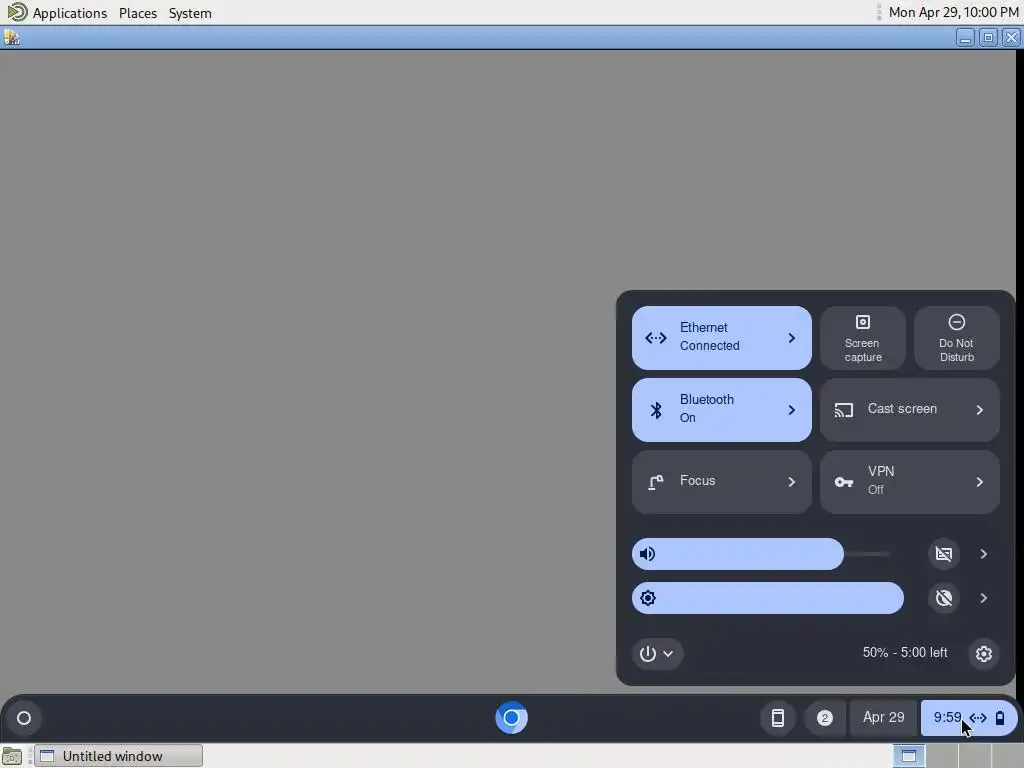The height and width of the screenshot is (768, 1024).
Task: Open the notification counter badge
Action: pos(825,718)
